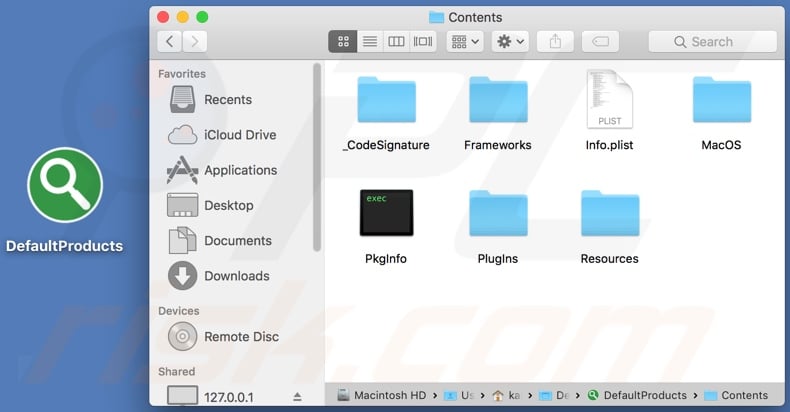Click into the Search field
790x412 pixels.
712,41
